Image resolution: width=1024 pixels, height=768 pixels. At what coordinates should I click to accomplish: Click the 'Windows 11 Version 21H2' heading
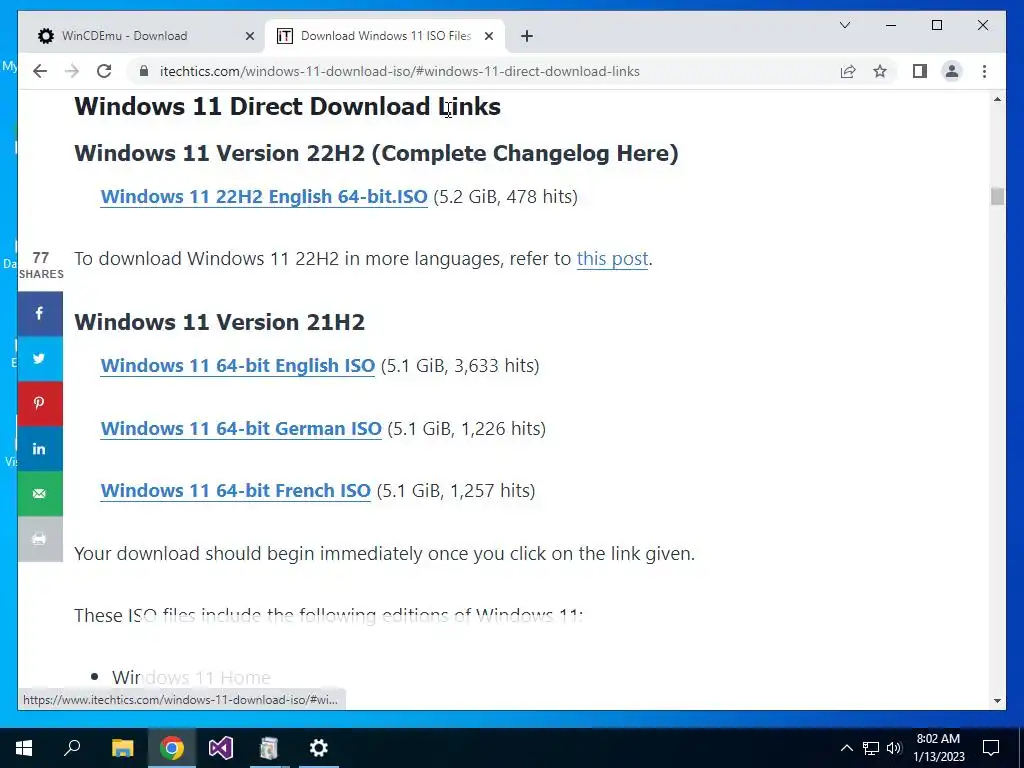(219, 322)
